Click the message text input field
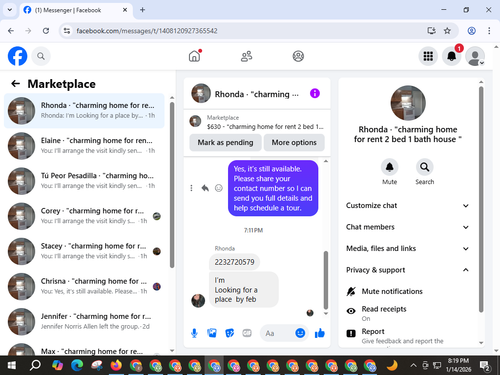The width and height of the screenshot is (500, 375). click(278, 333)
